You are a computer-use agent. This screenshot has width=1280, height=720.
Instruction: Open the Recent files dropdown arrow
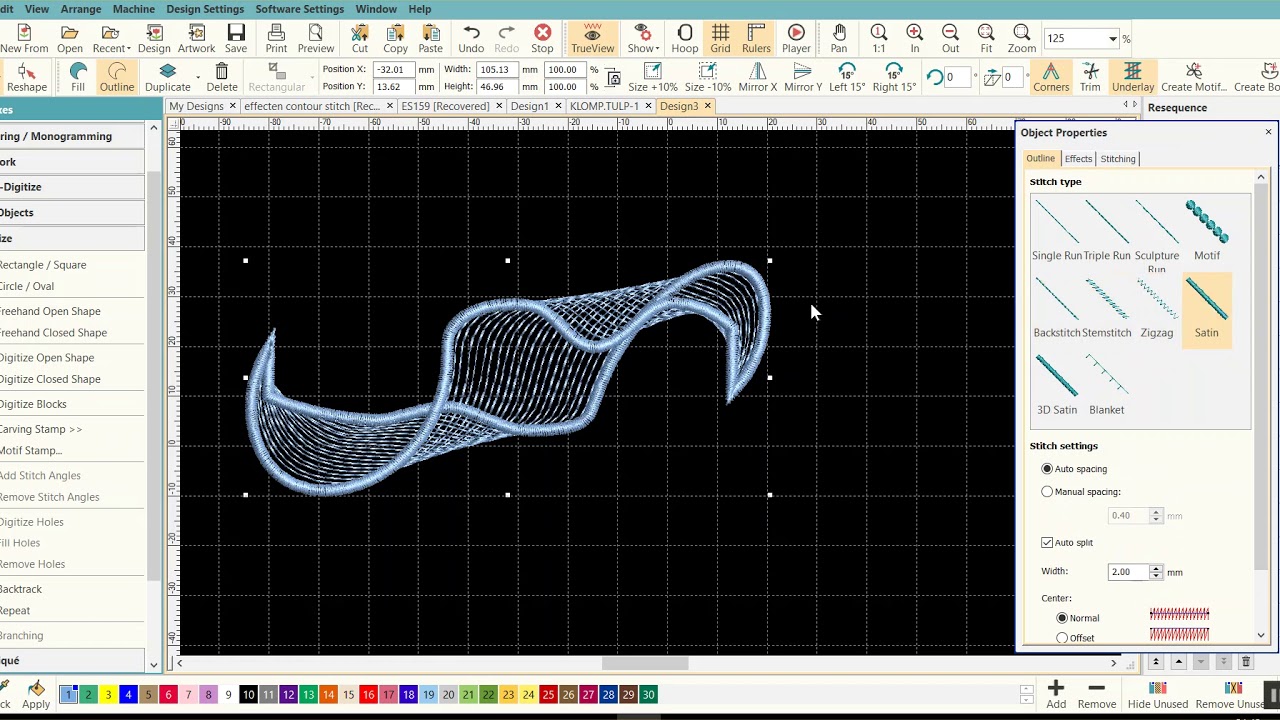pos(128,48)
